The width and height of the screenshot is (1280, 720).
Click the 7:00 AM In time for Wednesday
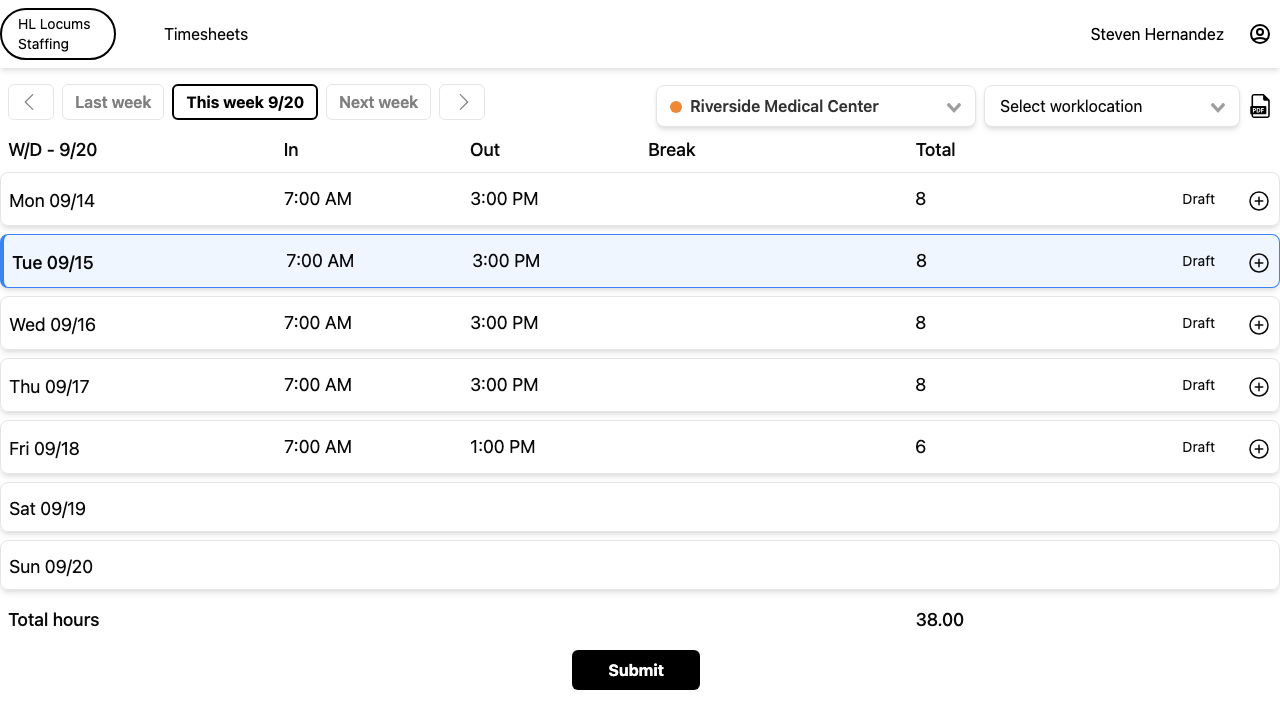tap(318, 323)
